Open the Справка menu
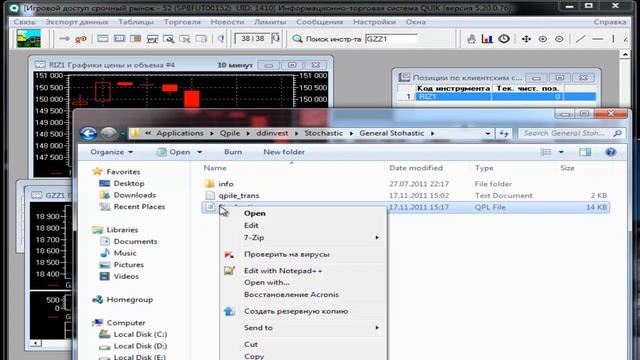The image size is (640, 360). point(610,22)
